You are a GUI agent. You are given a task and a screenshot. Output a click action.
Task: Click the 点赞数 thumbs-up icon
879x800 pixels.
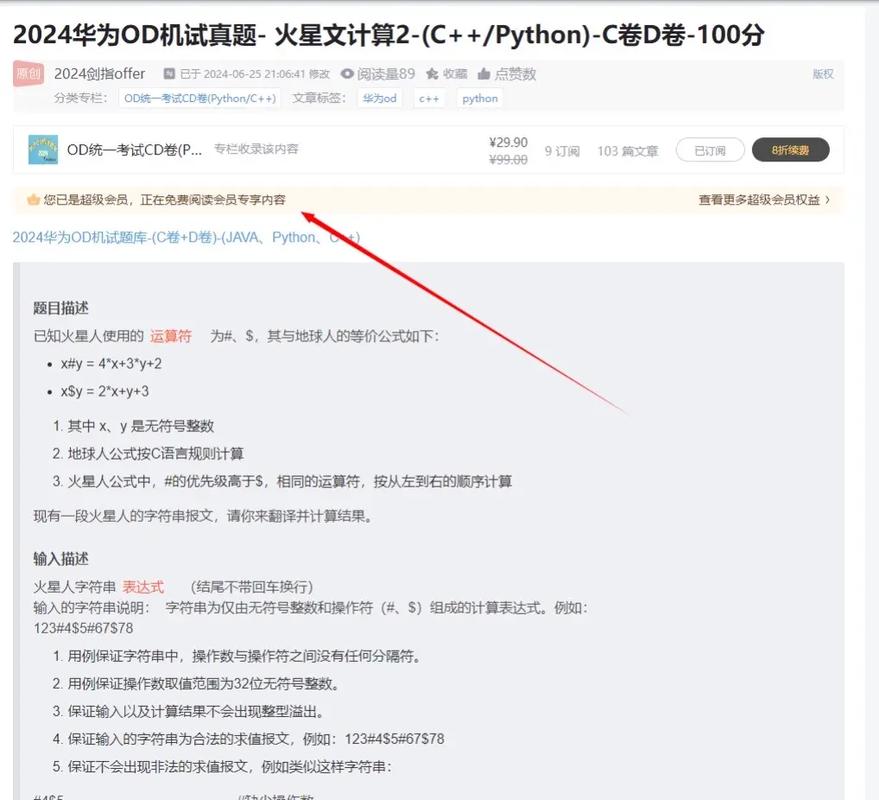pyautogui.click(x=484, y=73)
